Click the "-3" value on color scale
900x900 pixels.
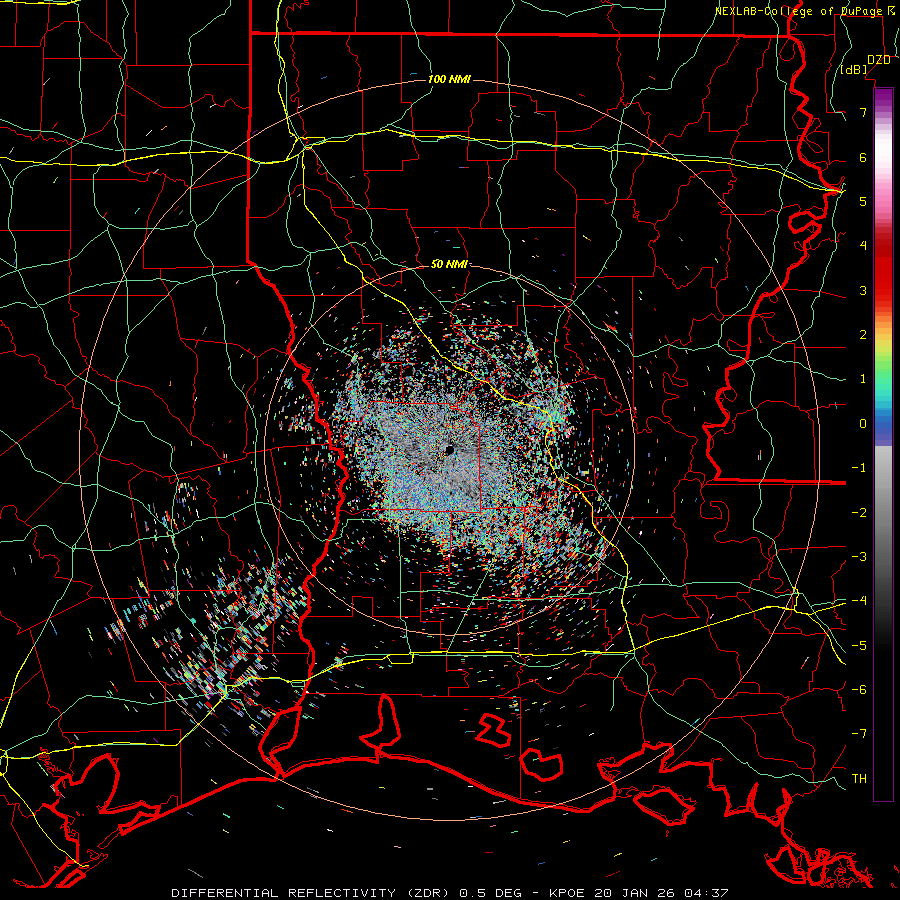coord(859,557)
